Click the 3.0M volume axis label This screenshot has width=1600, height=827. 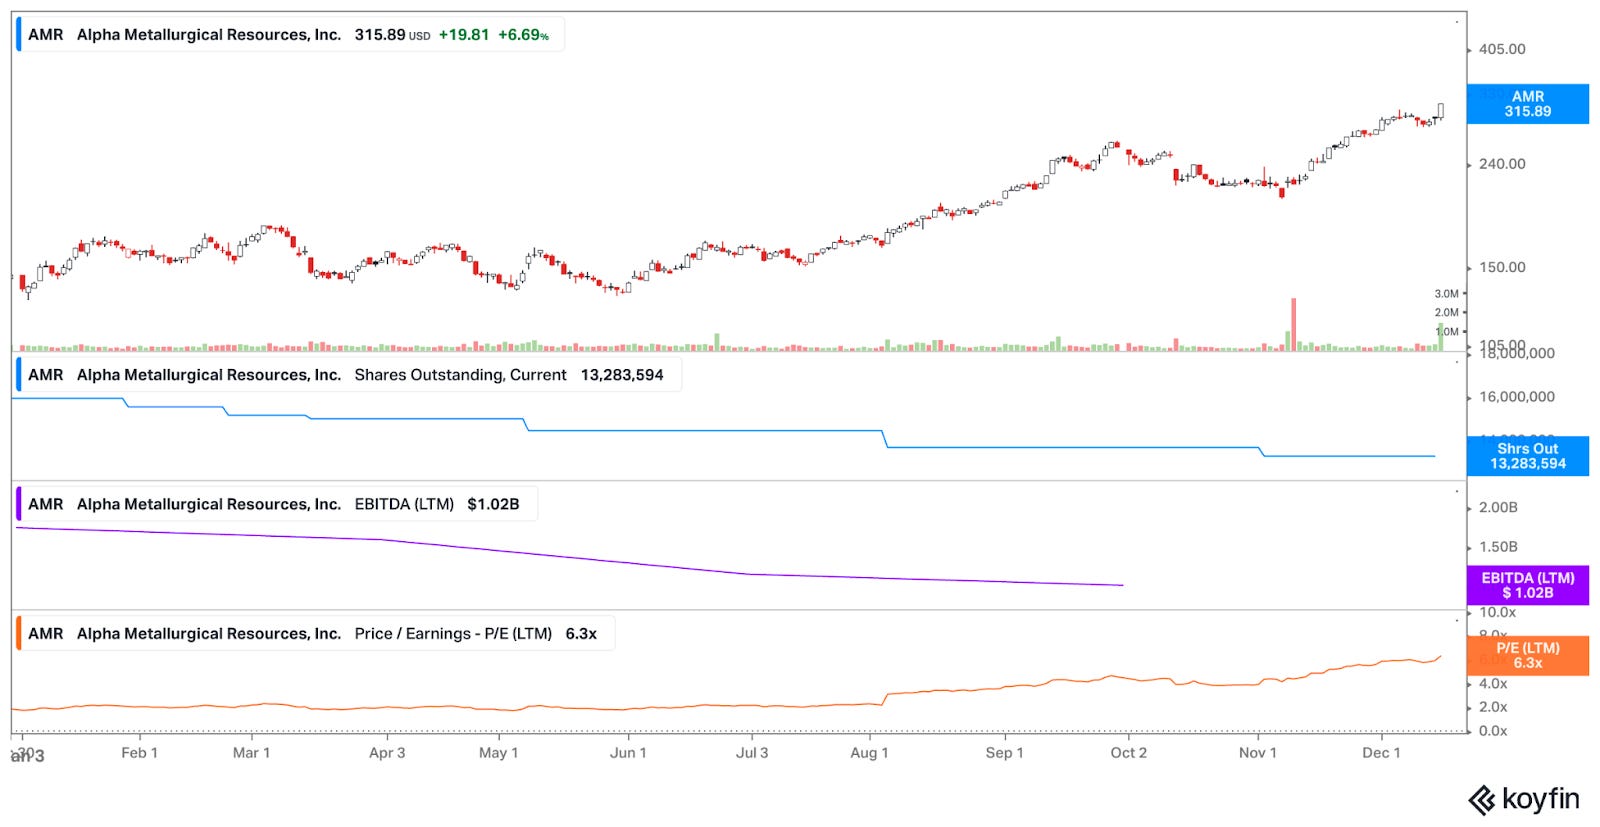[x=1446, y=294]
